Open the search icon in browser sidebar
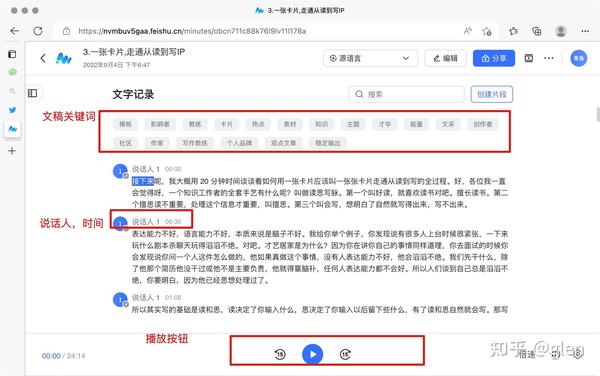Viewport: 600px width, 376px height. pos(13,91)
